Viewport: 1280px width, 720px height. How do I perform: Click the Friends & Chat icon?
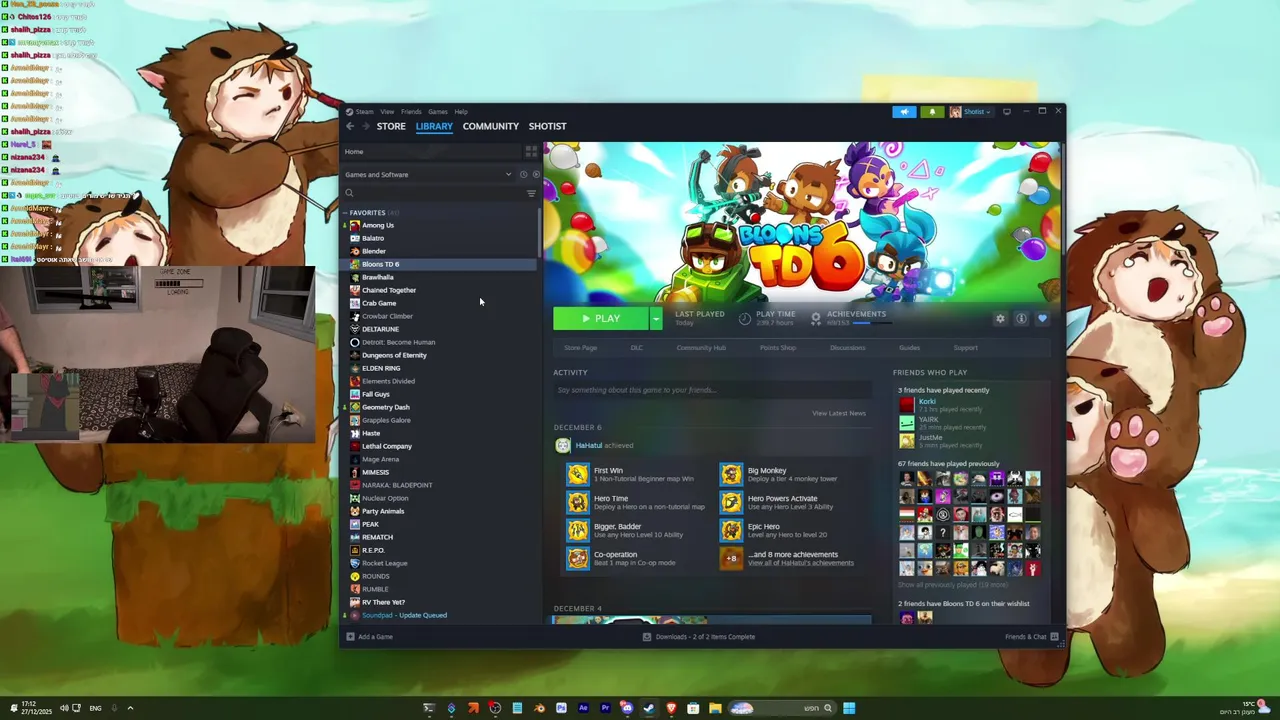point(1054,636)
